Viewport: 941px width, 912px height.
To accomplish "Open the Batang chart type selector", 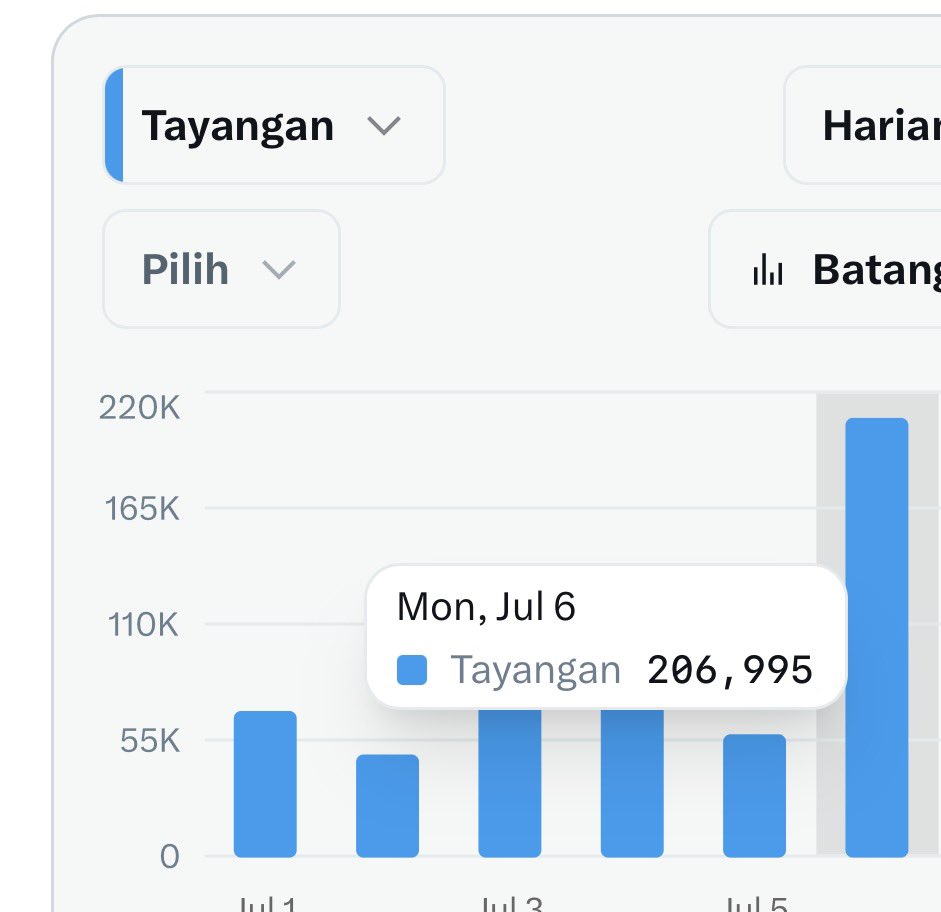I will 825,269.
